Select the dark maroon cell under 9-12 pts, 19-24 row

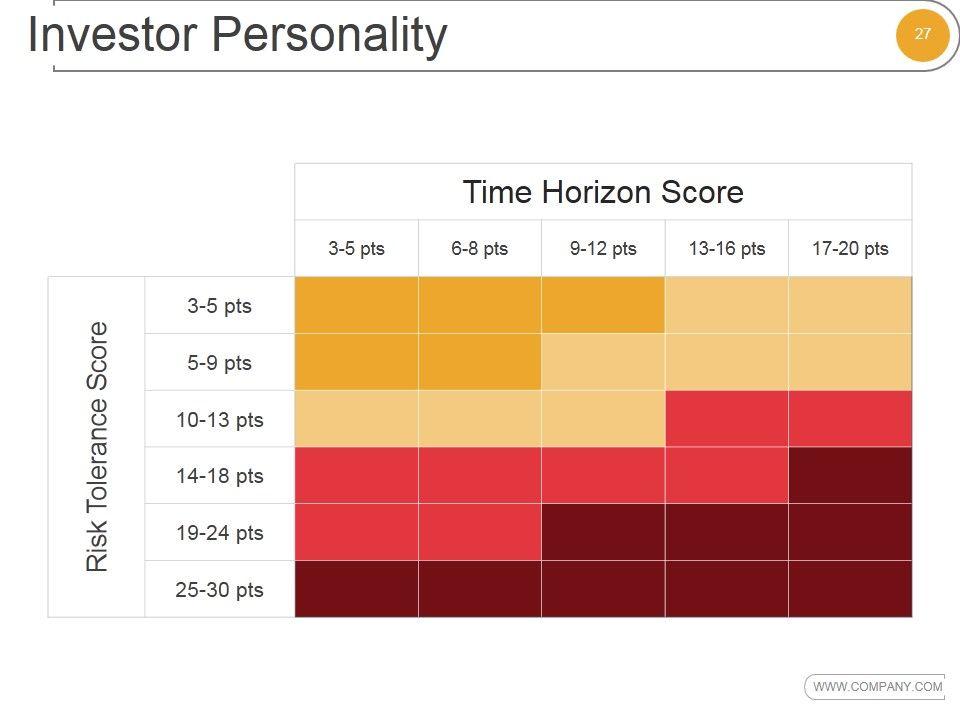coord(603,532)
